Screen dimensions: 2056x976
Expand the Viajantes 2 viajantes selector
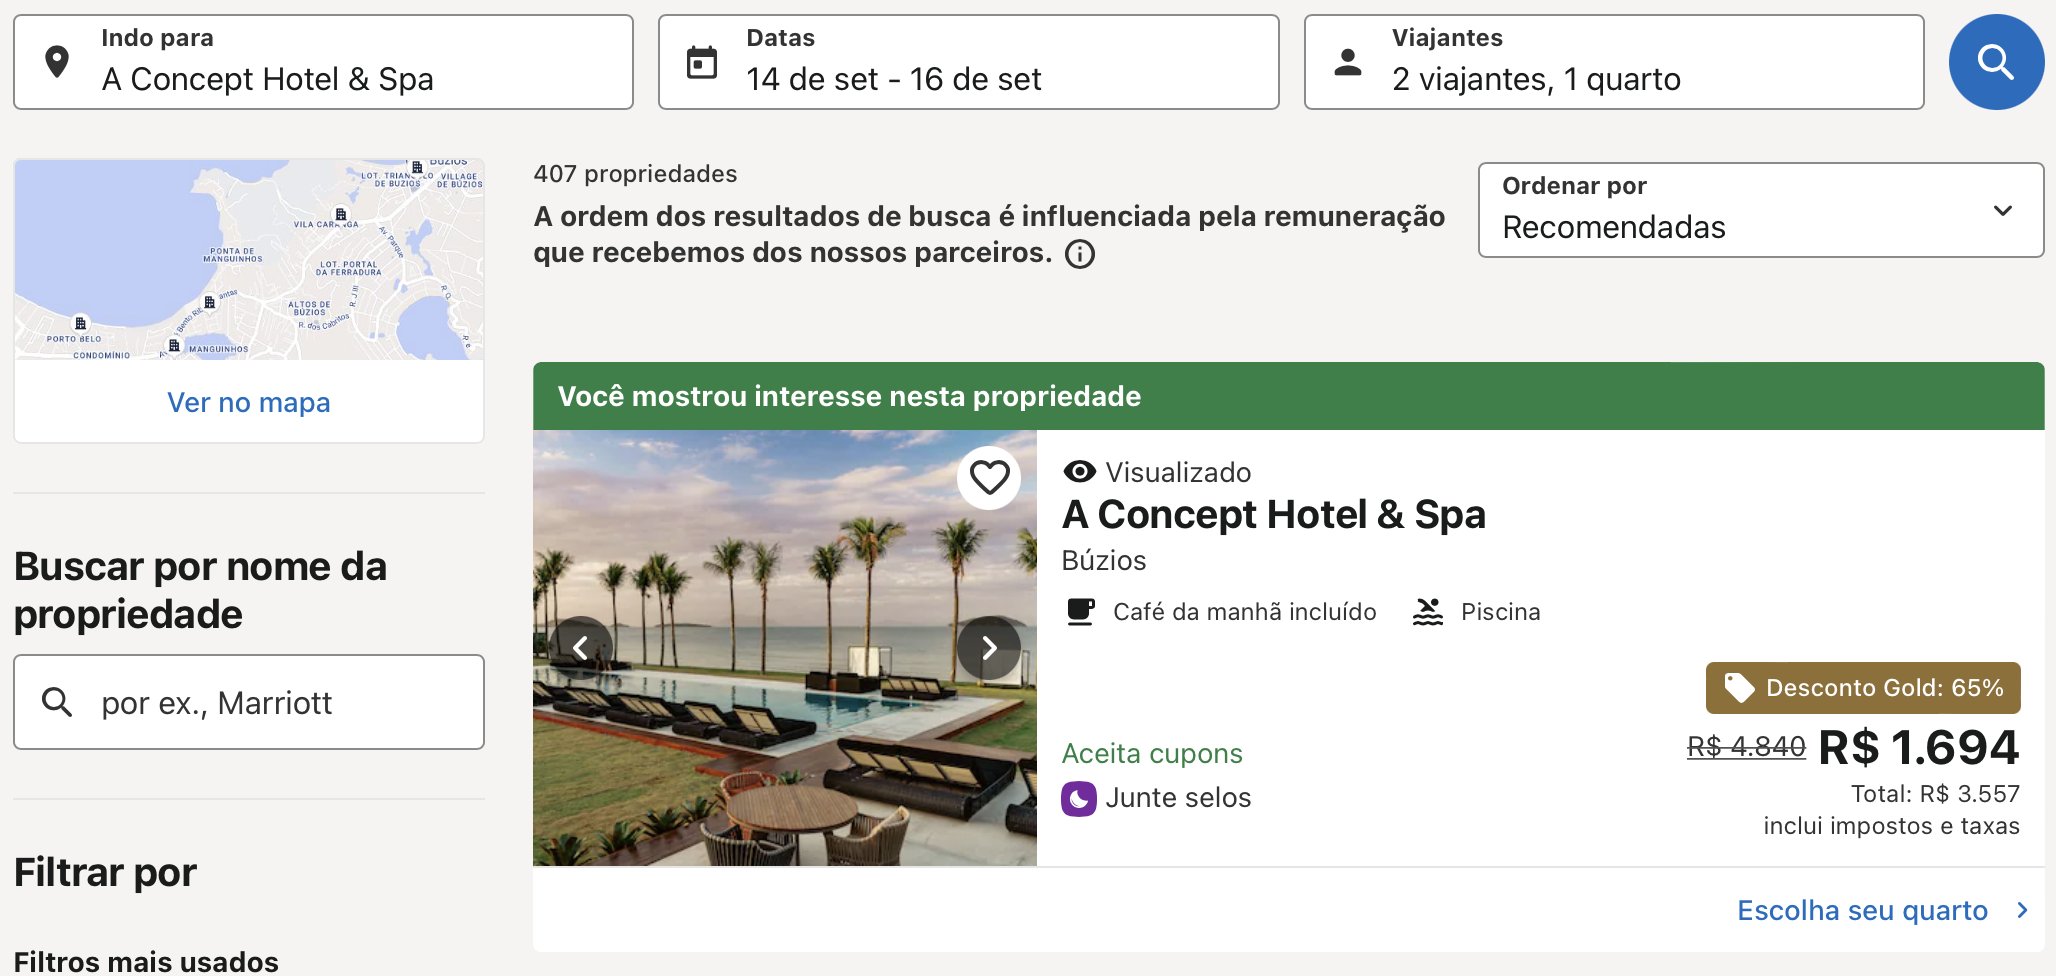tap(1614, 62)
